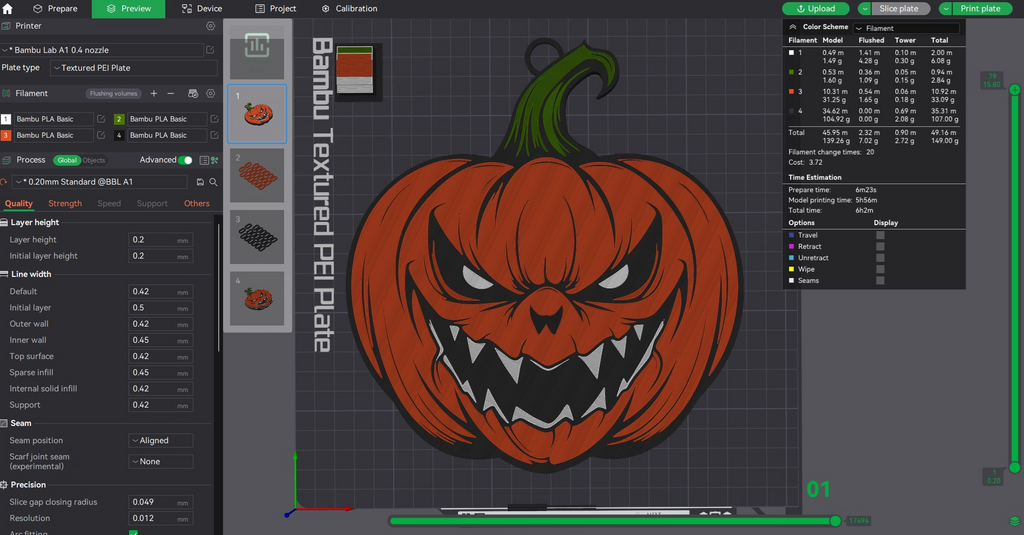1024x535 pixels.
Task: Open the Calibration menu
Action: pos(349,8)
